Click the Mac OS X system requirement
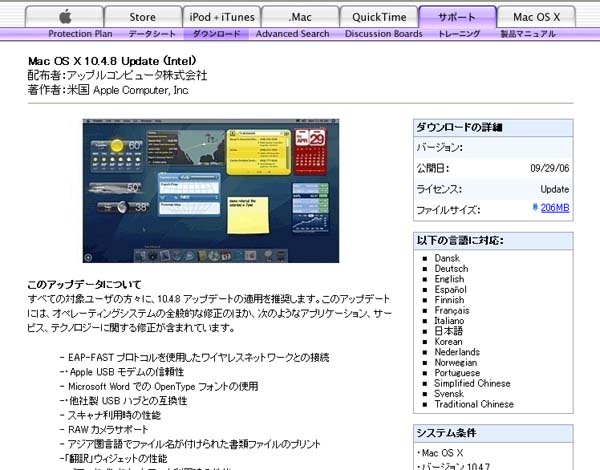 (x=440, y=453)
